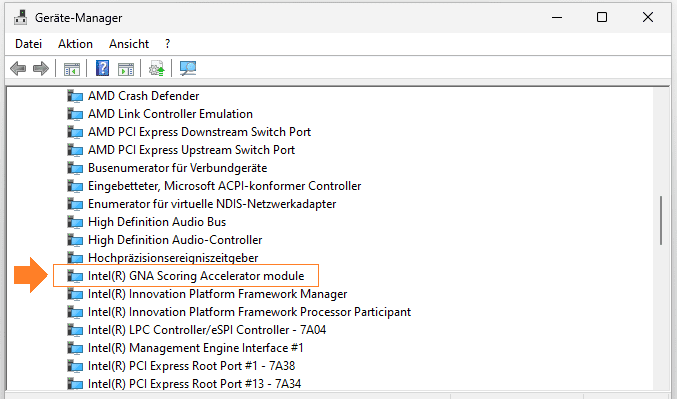Select Busenumerator für Verbundgeräte entry
This screenshot has height=399, width=677.
click(177, 168)
